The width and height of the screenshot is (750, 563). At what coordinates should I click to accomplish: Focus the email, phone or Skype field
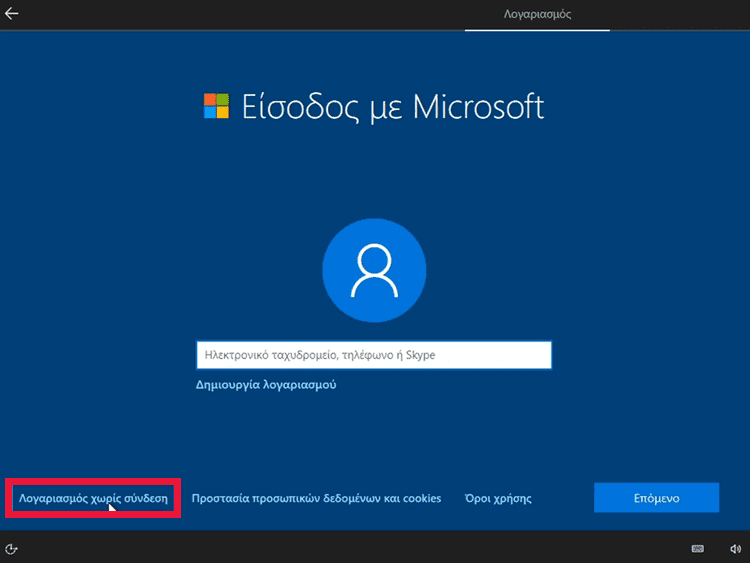pos(374,355)
